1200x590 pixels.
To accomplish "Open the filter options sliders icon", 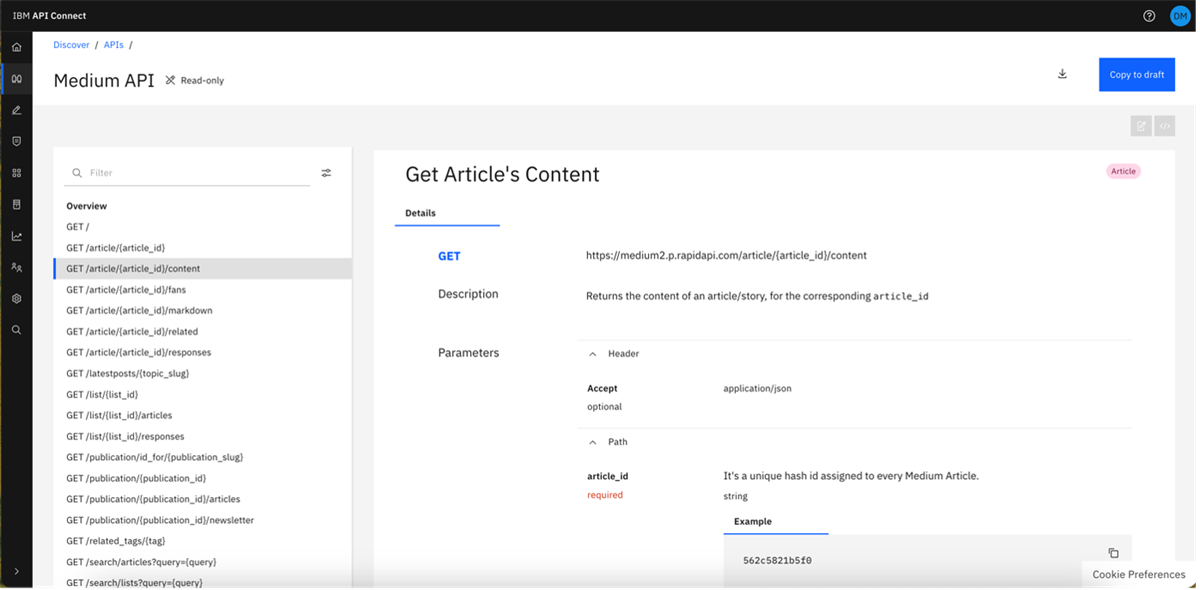I will click(x=326, y=173).
